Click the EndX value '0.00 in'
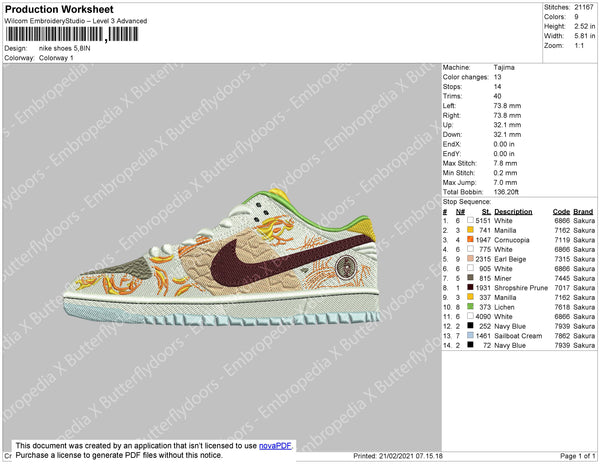This screenshot has height=464, width=600. pos(504,144)
